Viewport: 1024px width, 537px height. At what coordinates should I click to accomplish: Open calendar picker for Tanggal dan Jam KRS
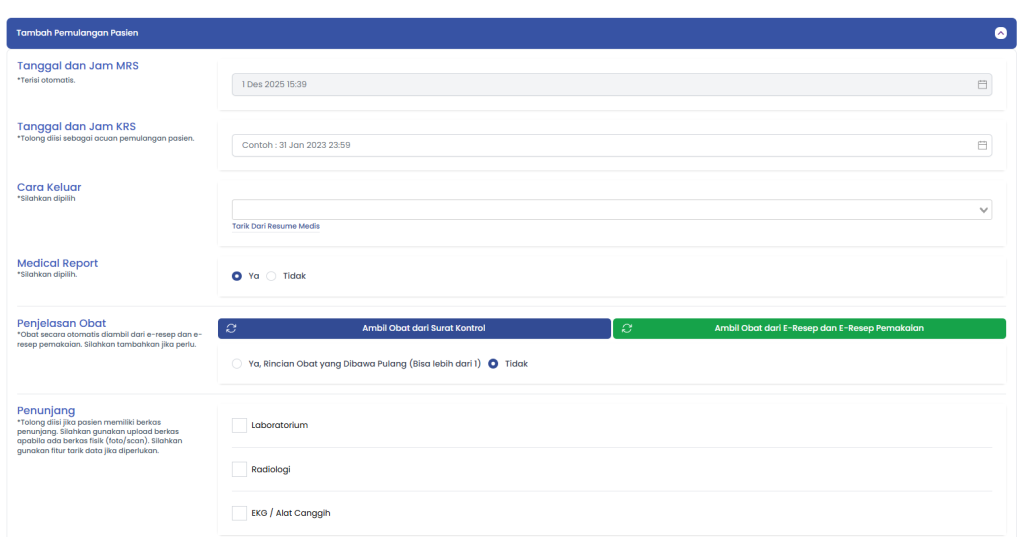coord(982,145)
